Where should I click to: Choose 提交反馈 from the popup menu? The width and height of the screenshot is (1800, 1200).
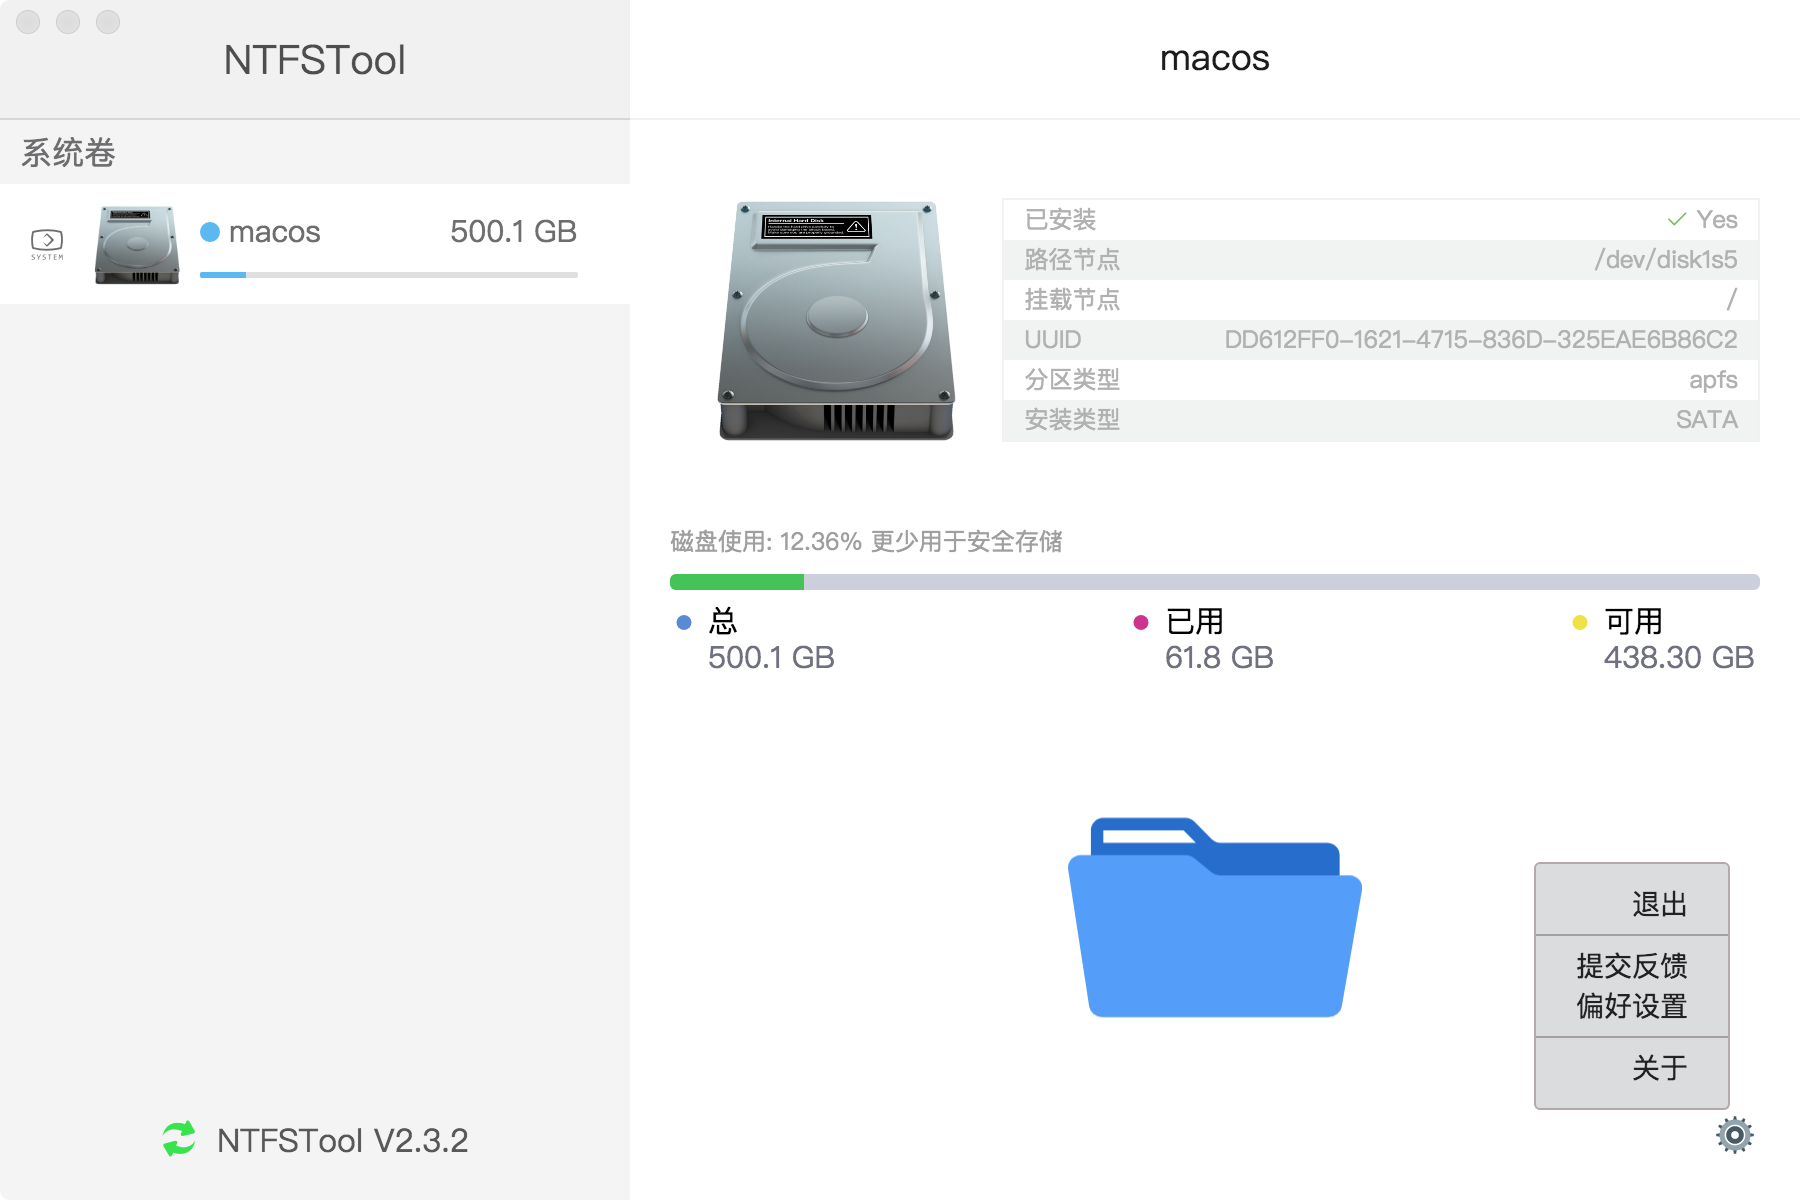pos(1632,966)
